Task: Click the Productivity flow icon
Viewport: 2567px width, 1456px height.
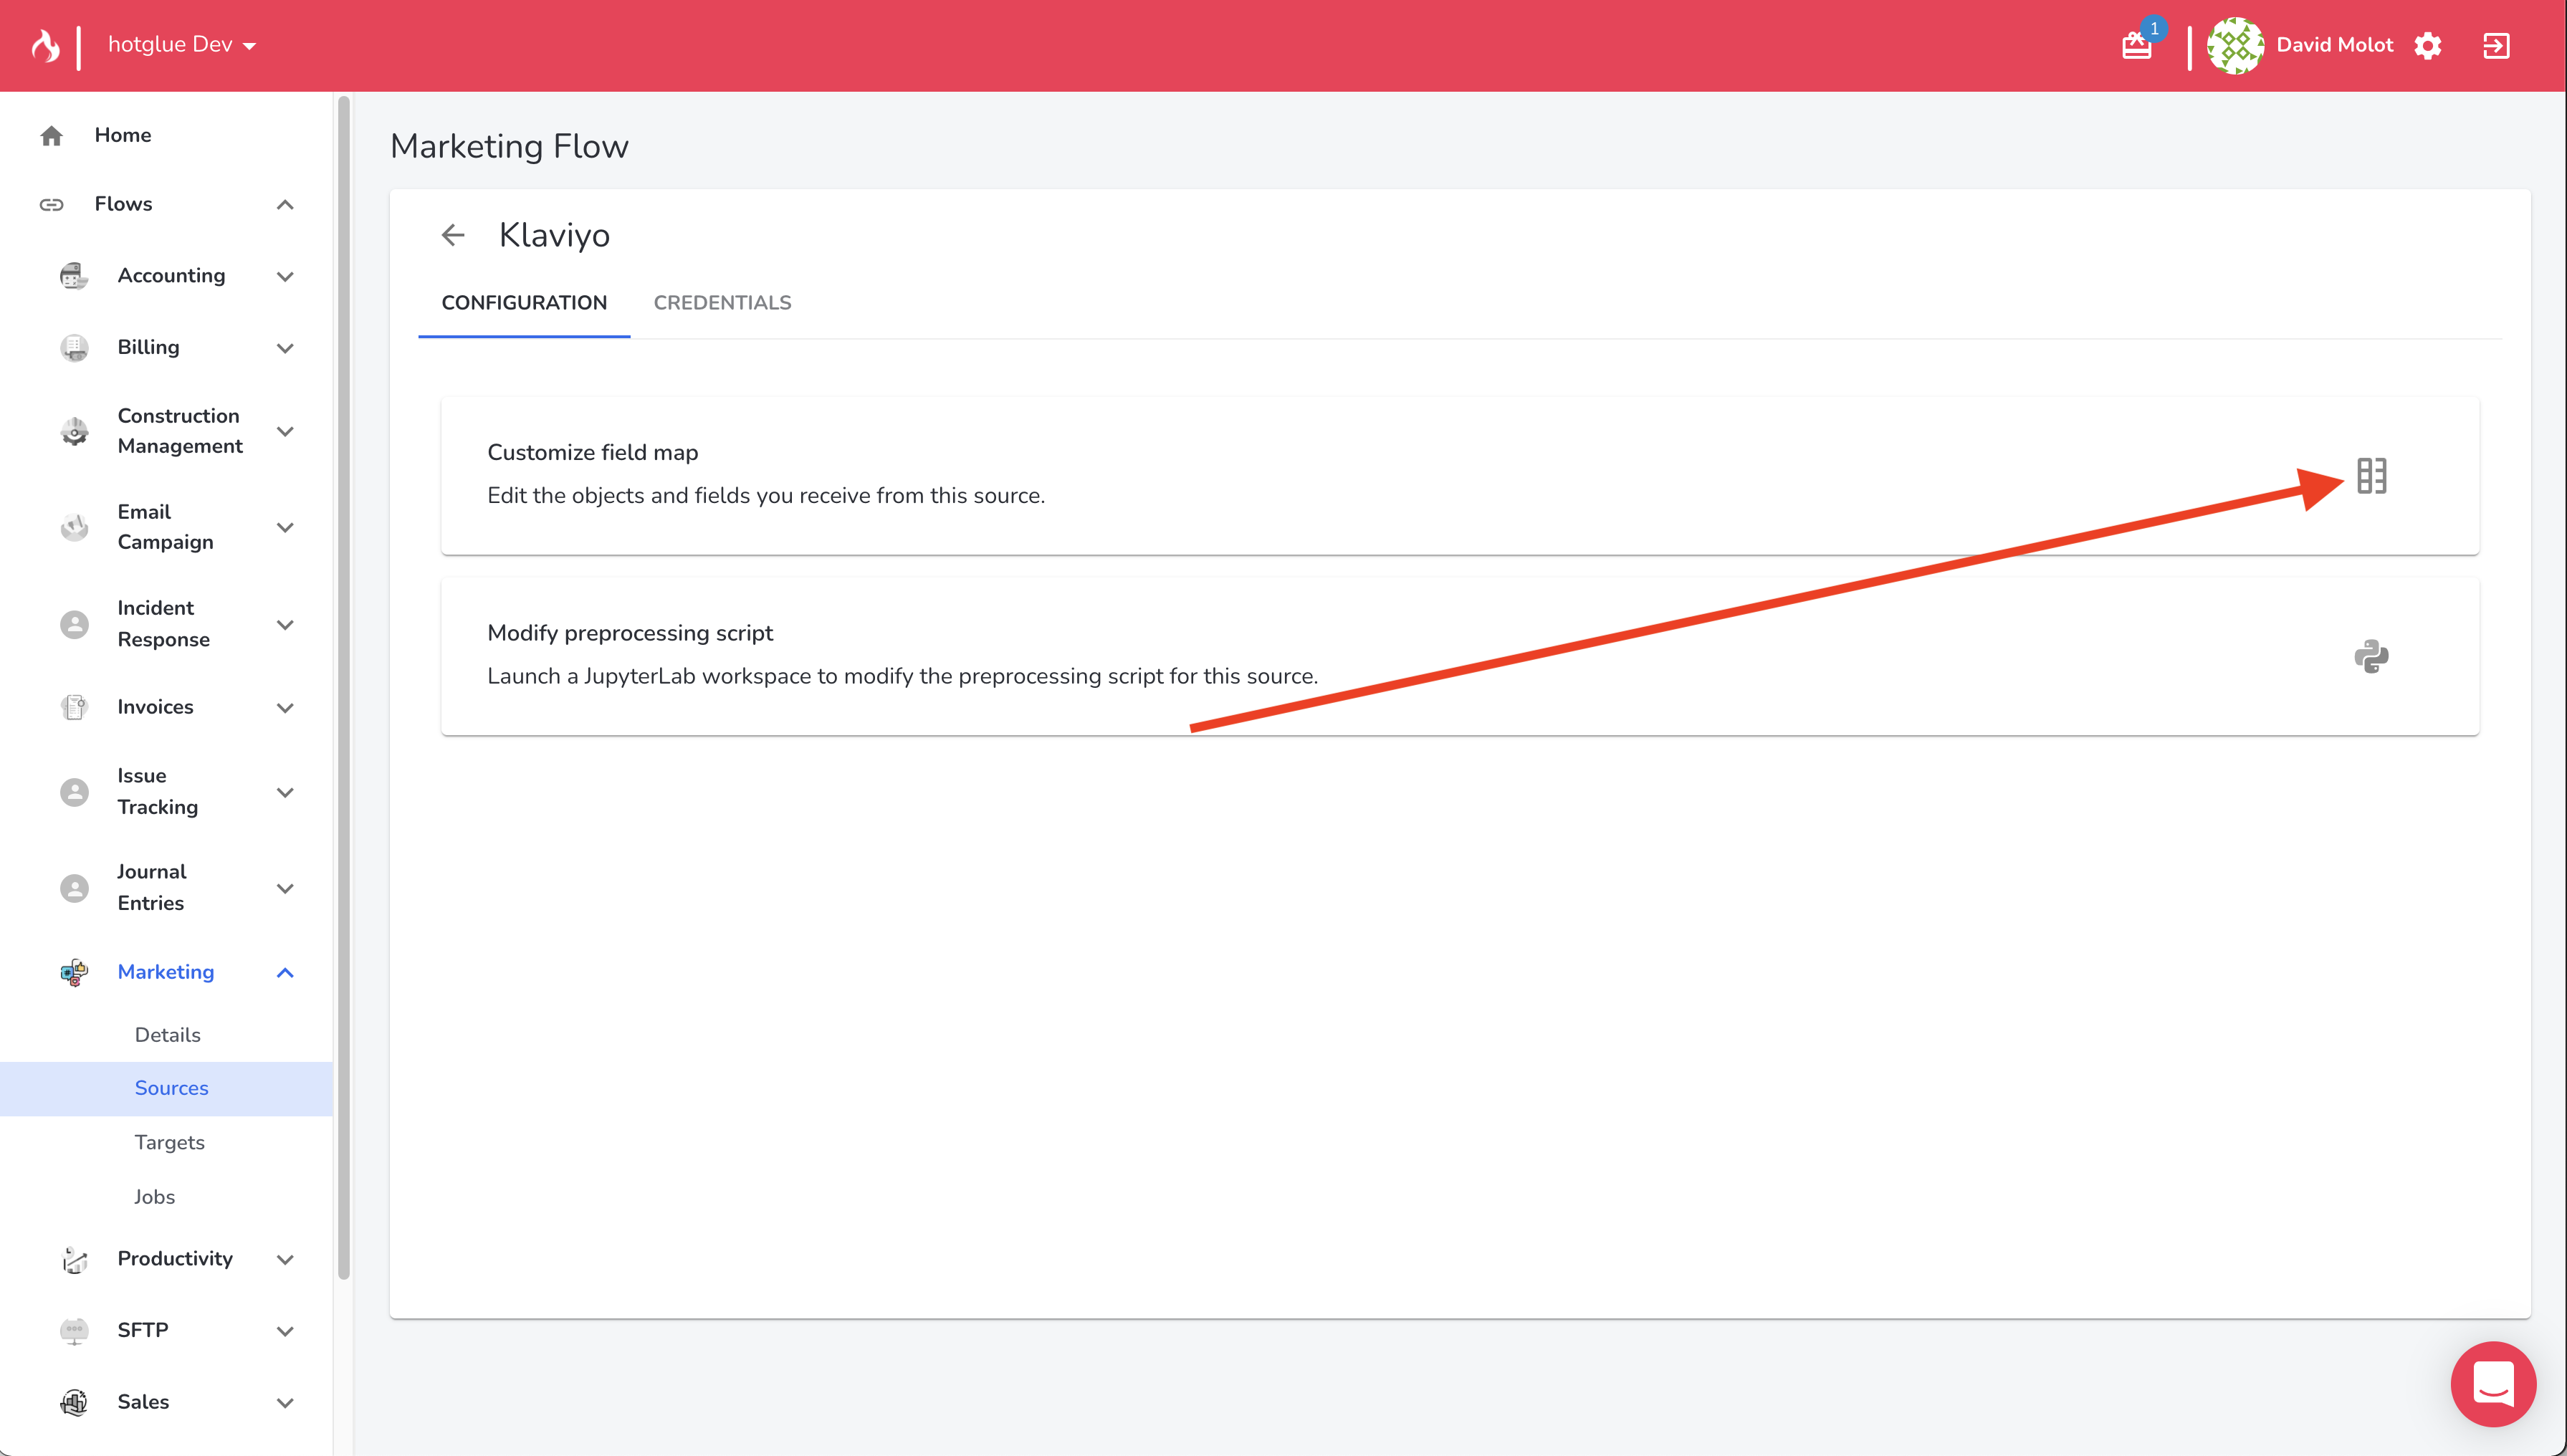Action: pos(74,1259)
